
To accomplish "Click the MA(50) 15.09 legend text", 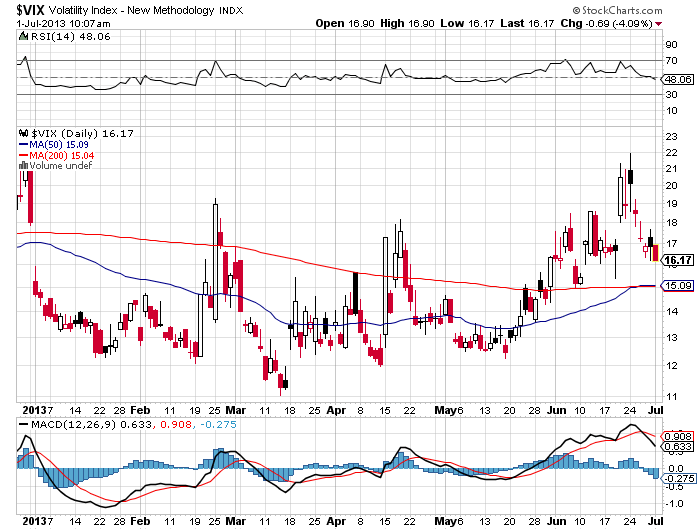I will click(x=59, y=145).
